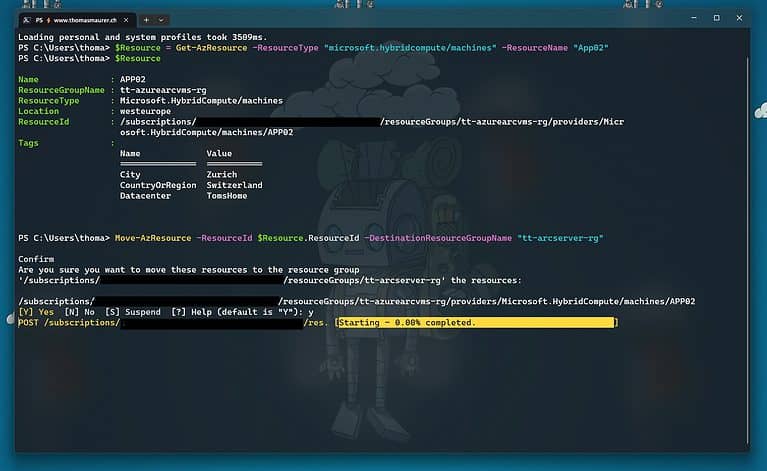Click the 'Loading personal and system profiles' line
This screenshot has width=767, height=471.
(x=143, y=37)
